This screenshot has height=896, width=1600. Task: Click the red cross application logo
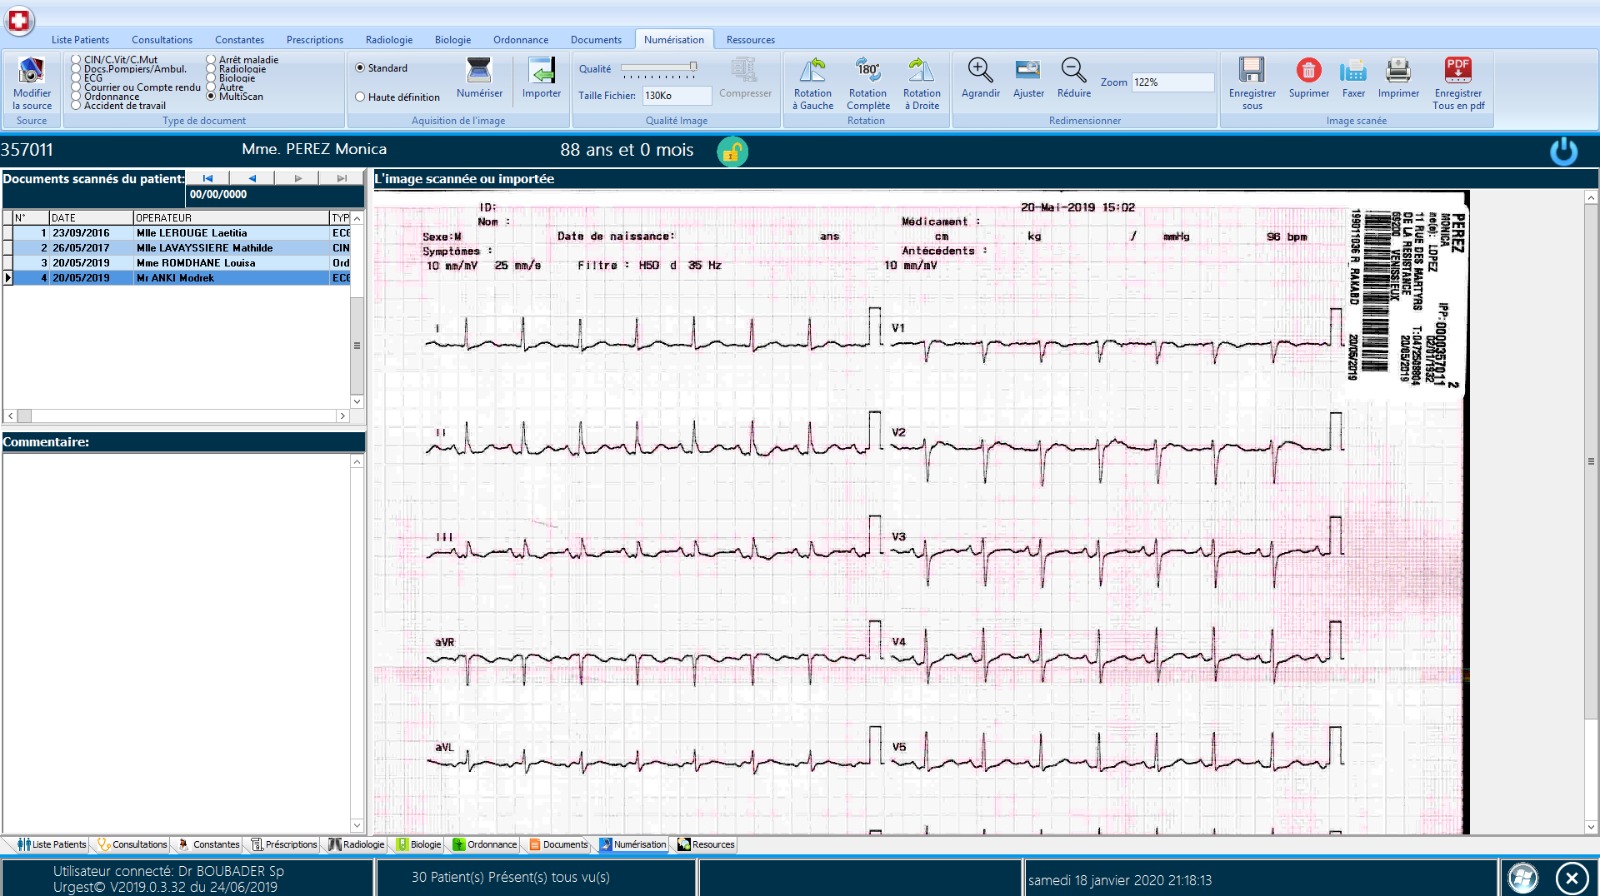19,20
